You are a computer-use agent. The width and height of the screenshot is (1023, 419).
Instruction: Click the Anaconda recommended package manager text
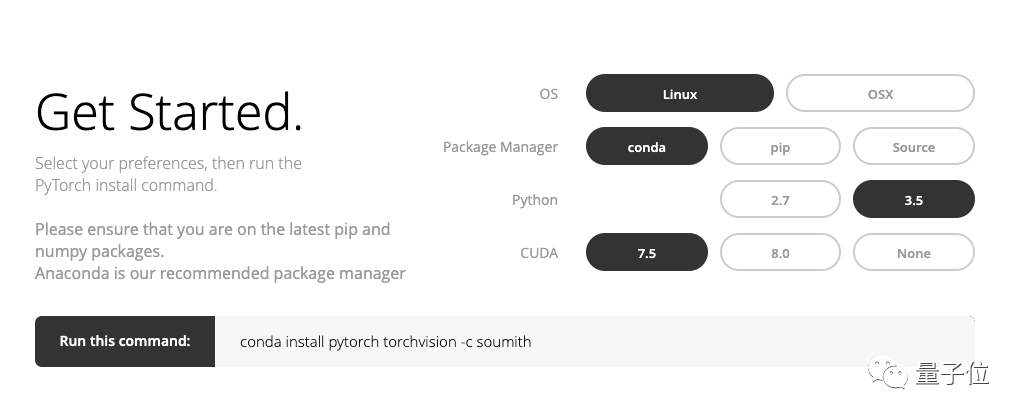pyautogui.click(x=220, y=273)
